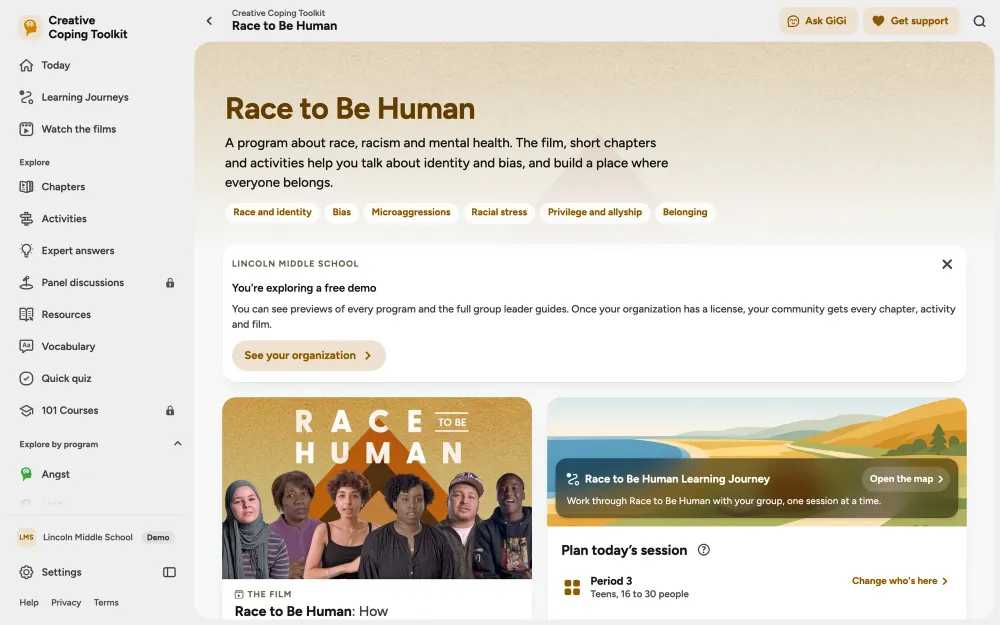The height and width of the screenshot is (625, 1000).
Task: Open the Angst program icon
Action: tap(26, 474)
